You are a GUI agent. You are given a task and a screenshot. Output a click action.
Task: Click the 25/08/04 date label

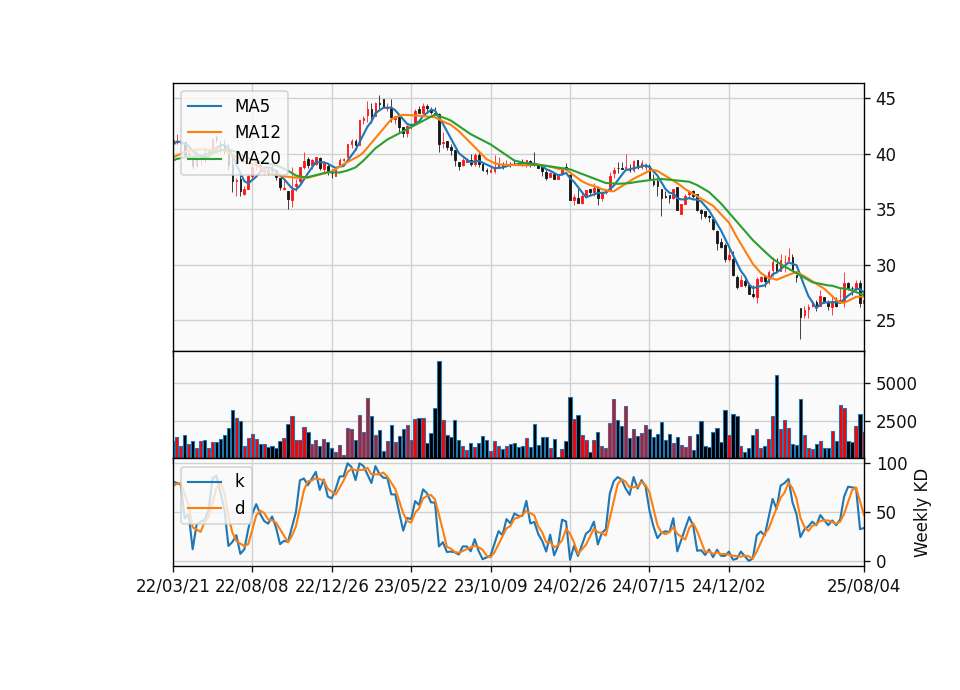click(x=863, y=586)
